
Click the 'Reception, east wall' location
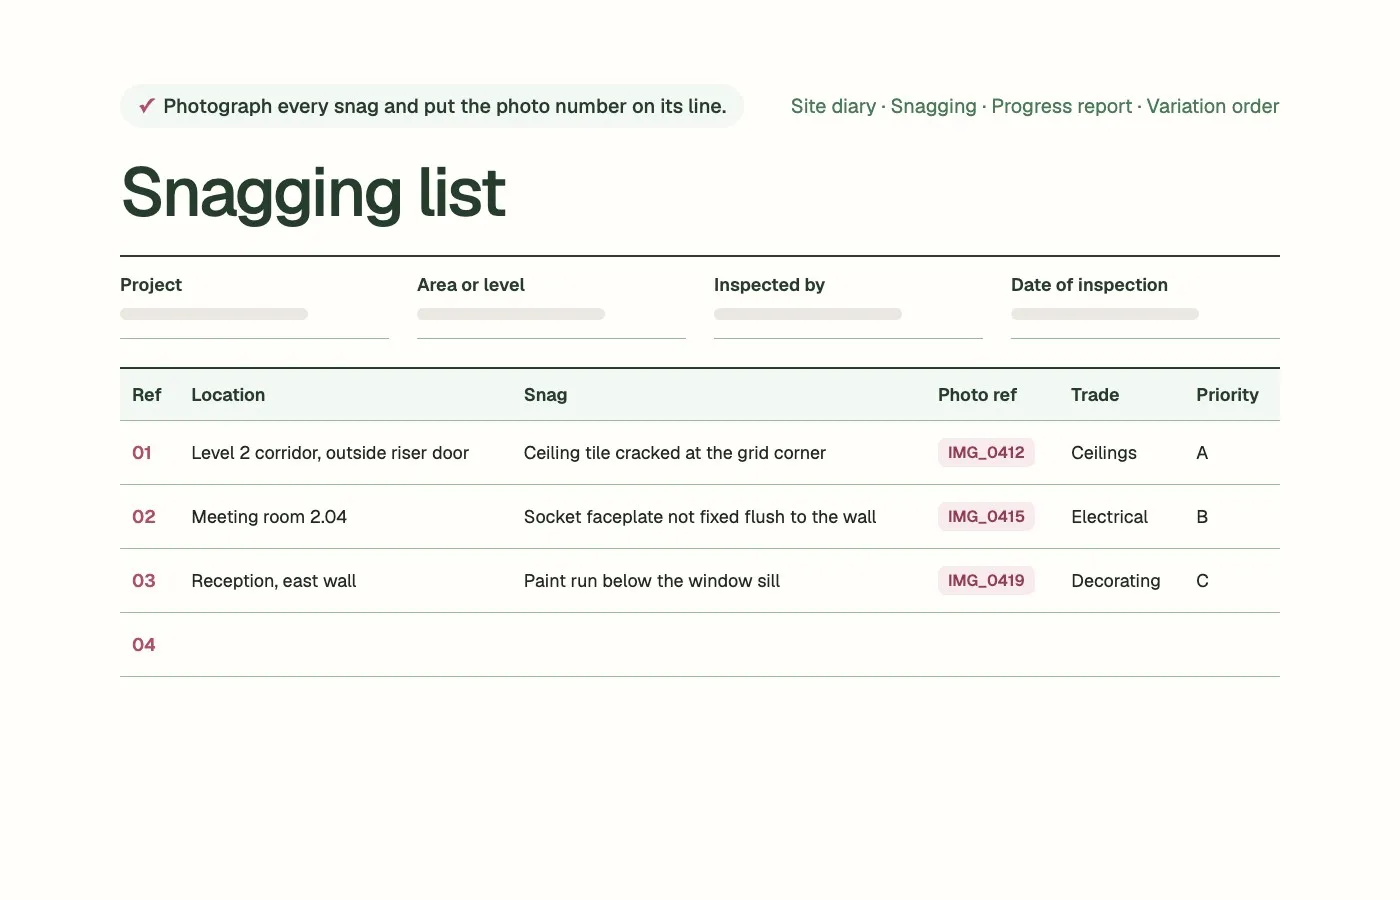point(274,581)
